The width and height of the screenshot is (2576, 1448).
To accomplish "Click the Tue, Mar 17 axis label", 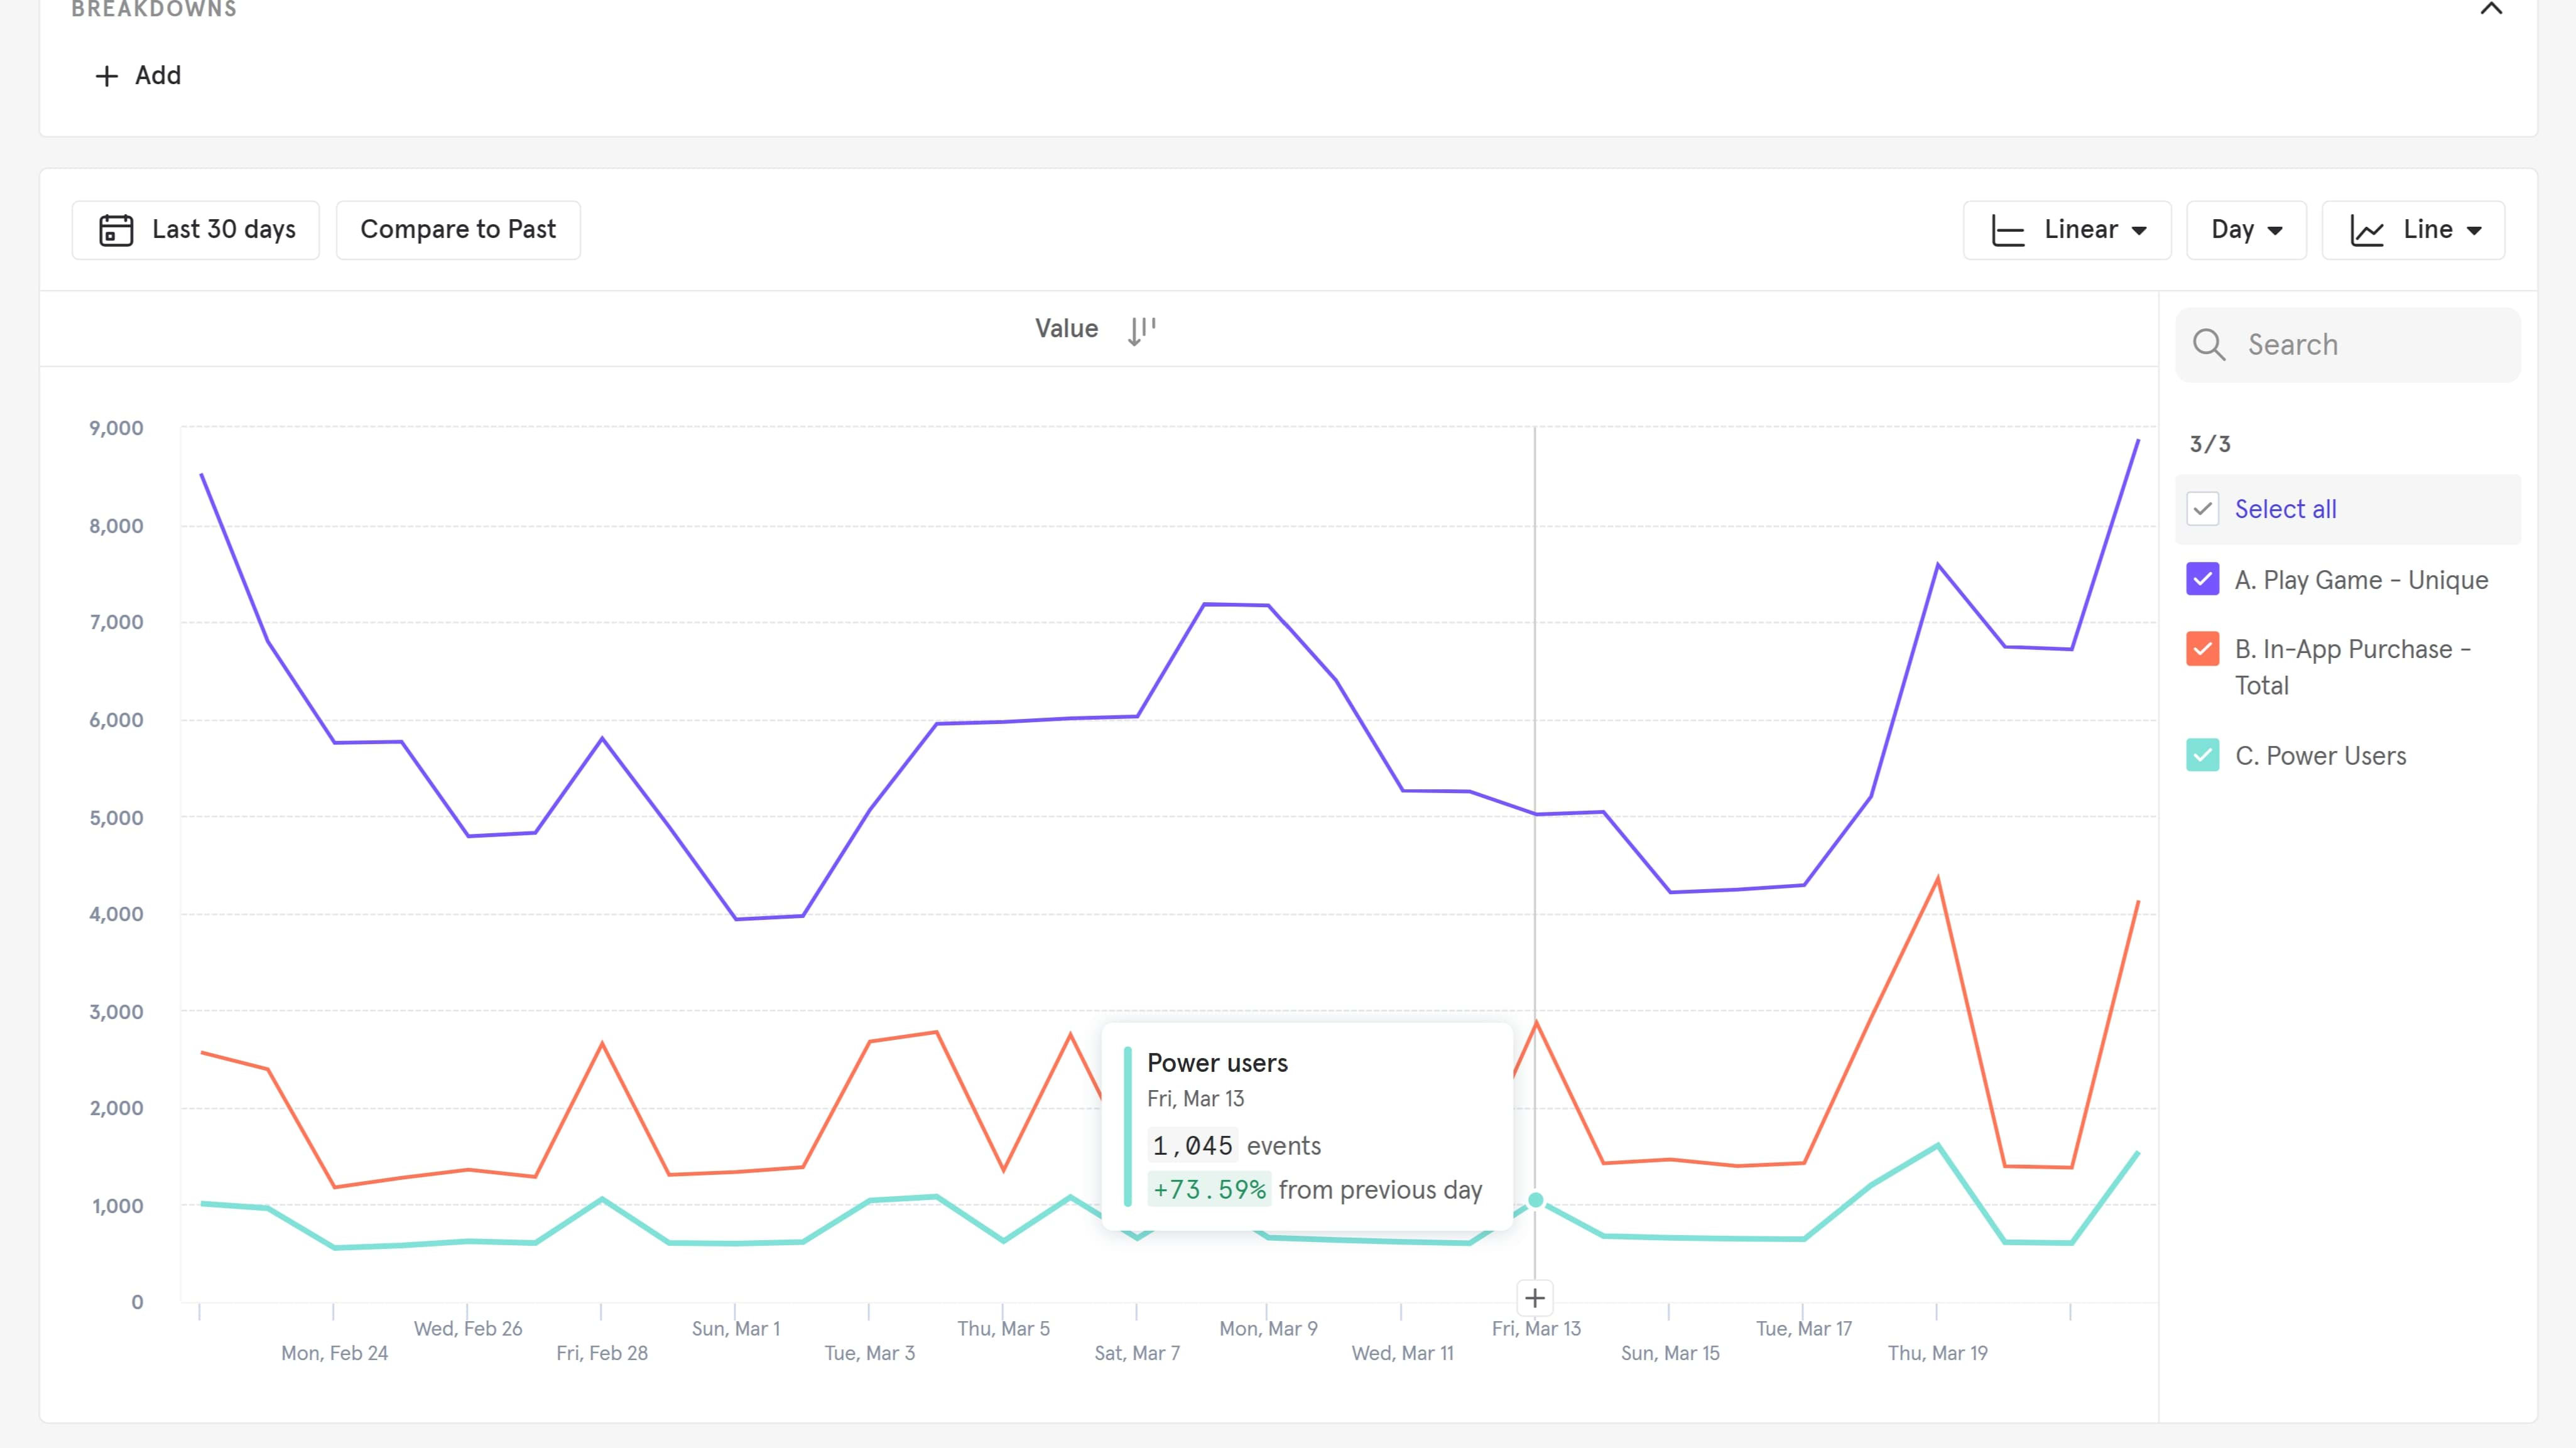I will [1804, 1329].
